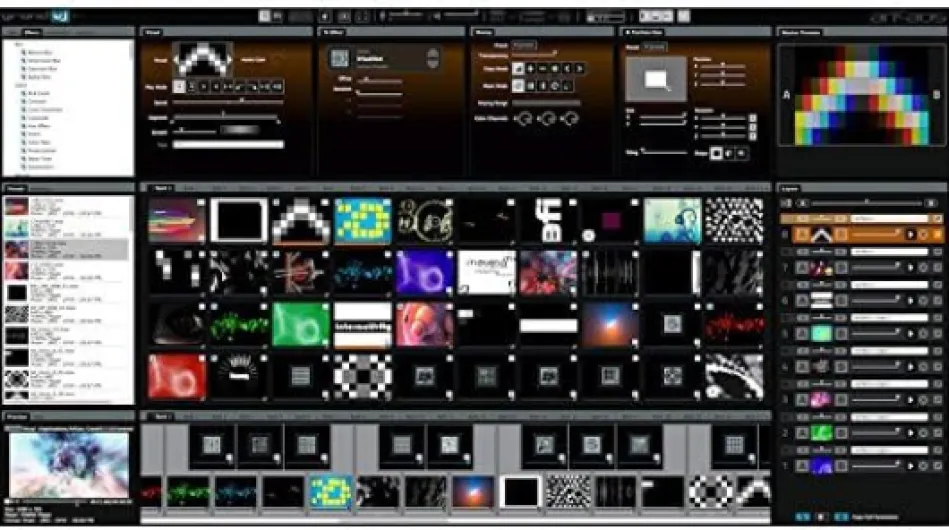Select the last Copy Mode icon
This screenshot has width=949, height=530.
[x=579, y=69]
